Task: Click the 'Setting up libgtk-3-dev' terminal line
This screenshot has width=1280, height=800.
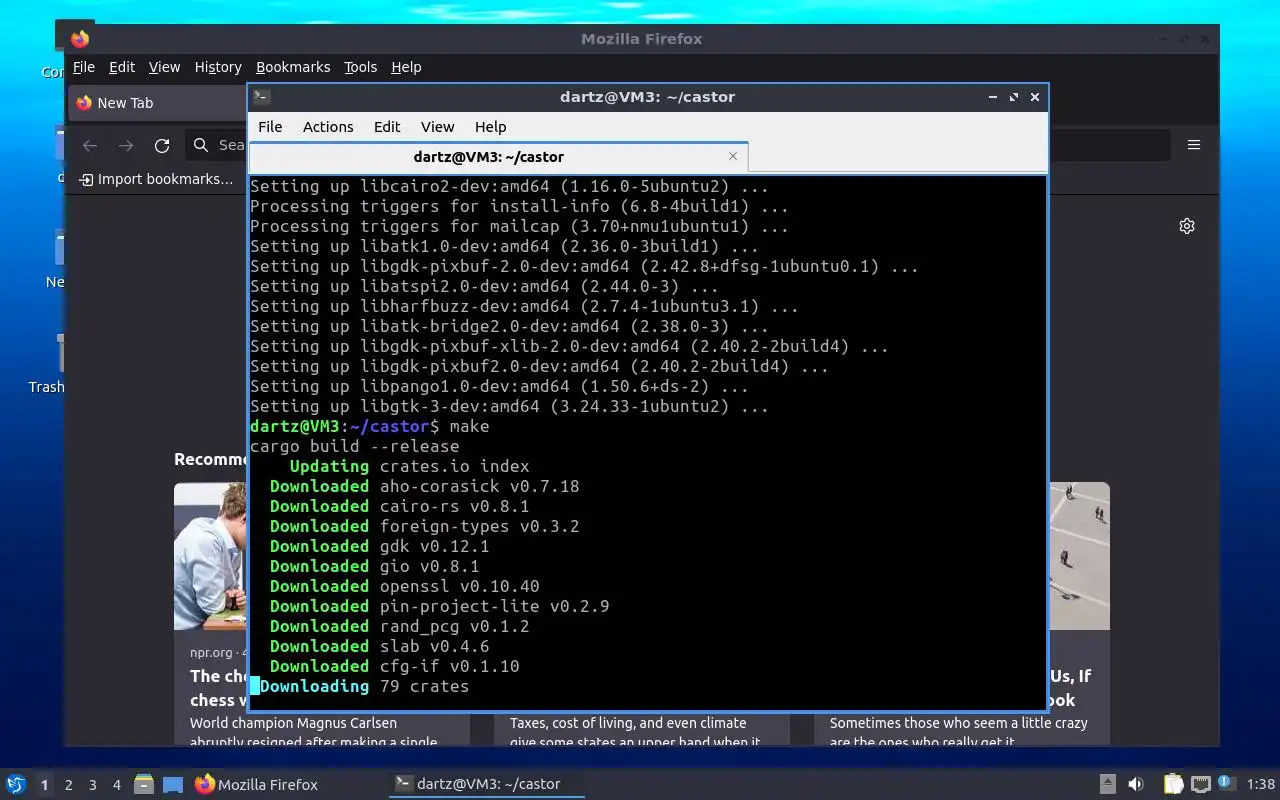Action: coord(509,406)
